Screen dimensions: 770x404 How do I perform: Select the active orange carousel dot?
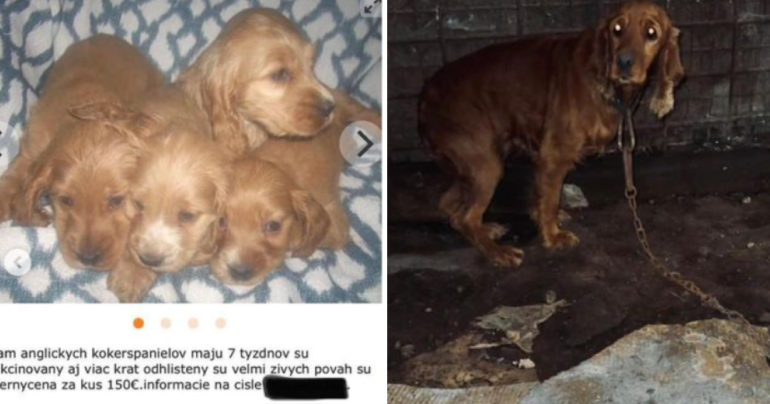click(x=138, y=323)
